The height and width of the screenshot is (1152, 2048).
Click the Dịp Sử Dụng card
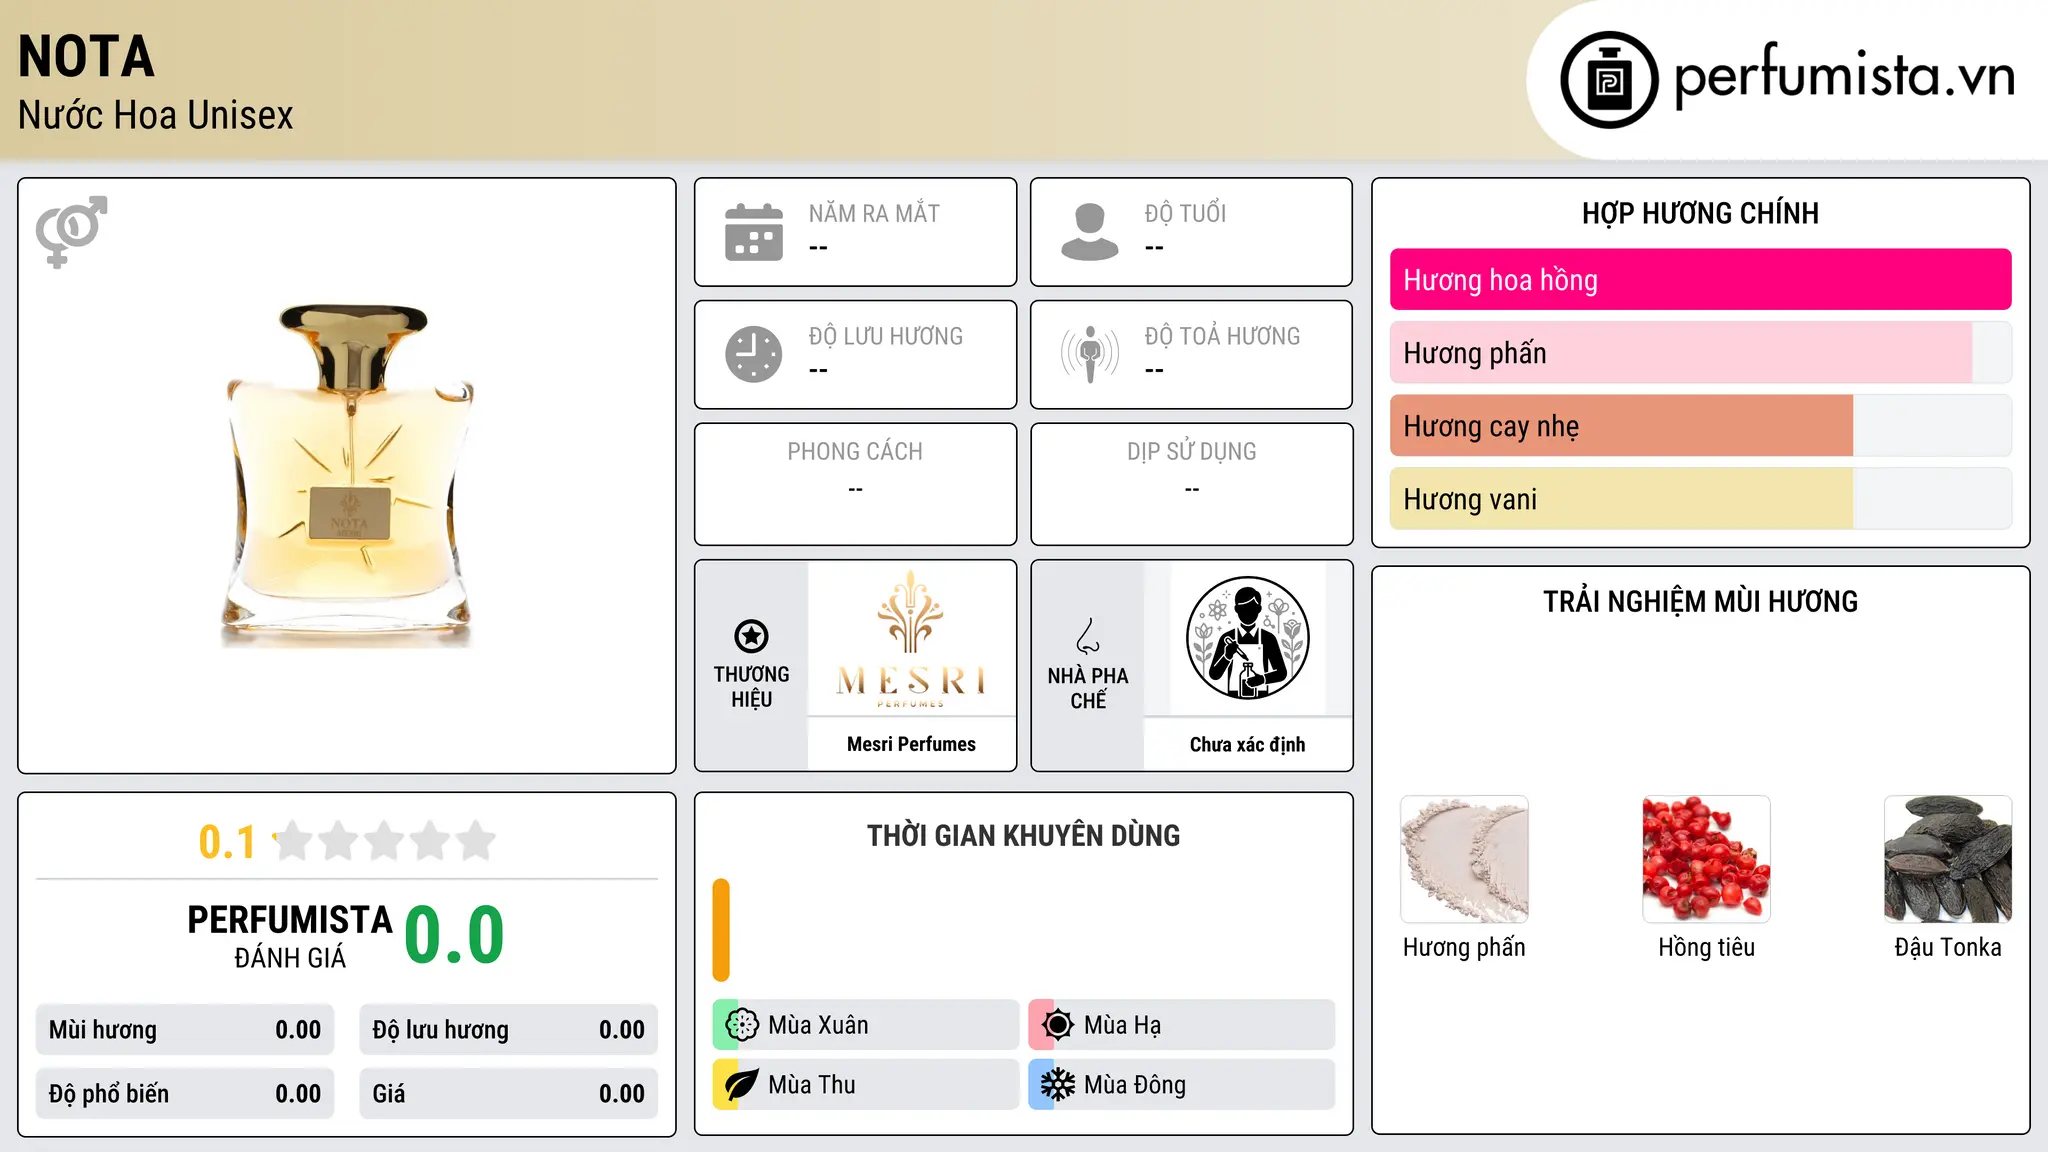pos(1191,484)
